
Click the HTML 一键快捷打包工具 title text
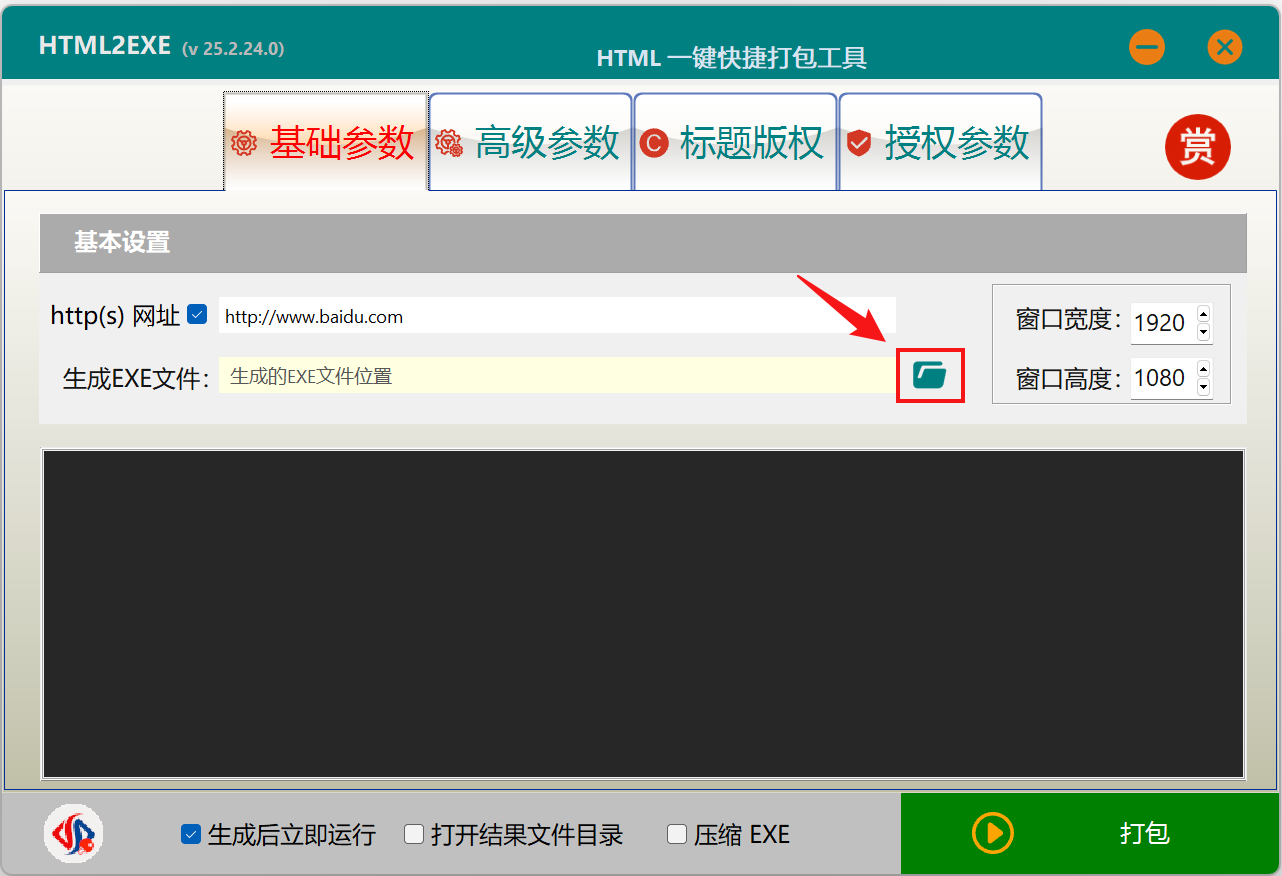click(732, 58)
